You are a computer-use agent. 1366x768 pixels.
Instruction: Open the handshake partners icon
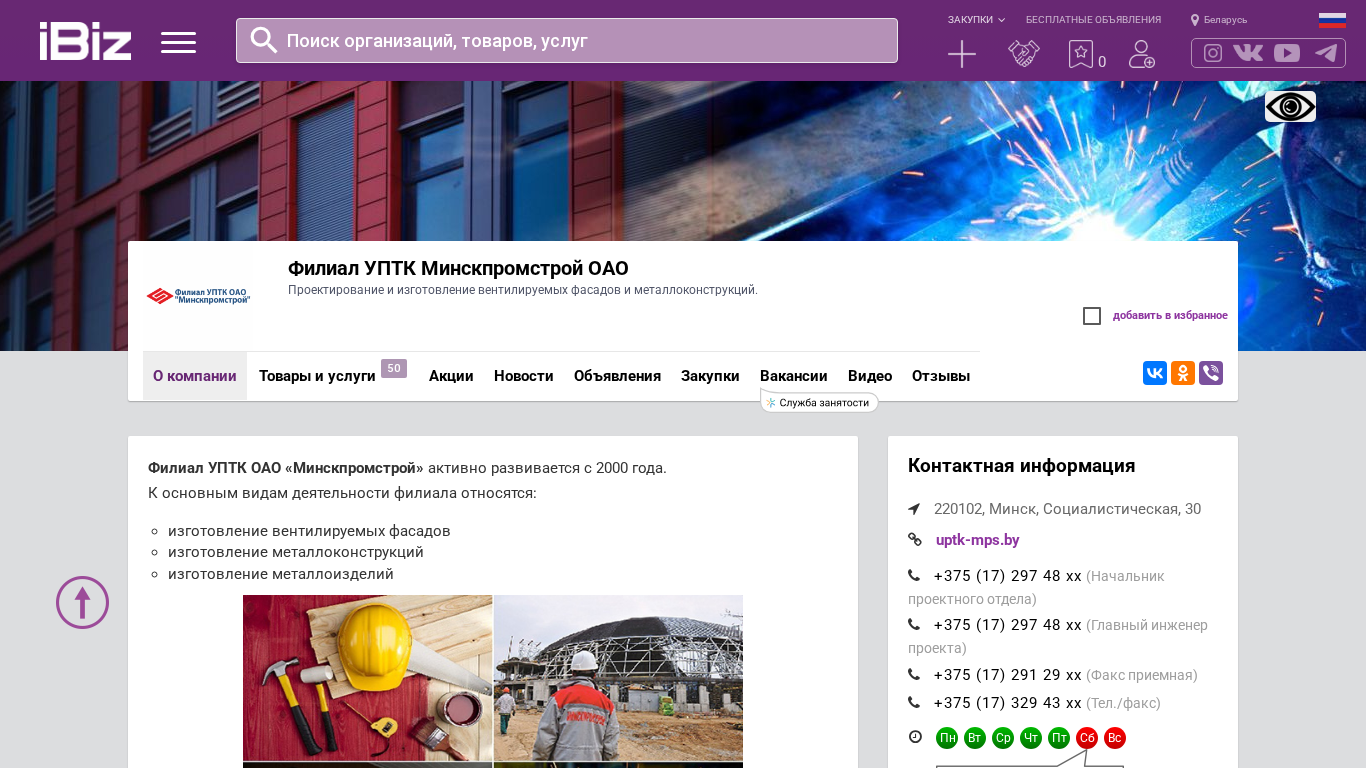click(x=1024, y=54)
